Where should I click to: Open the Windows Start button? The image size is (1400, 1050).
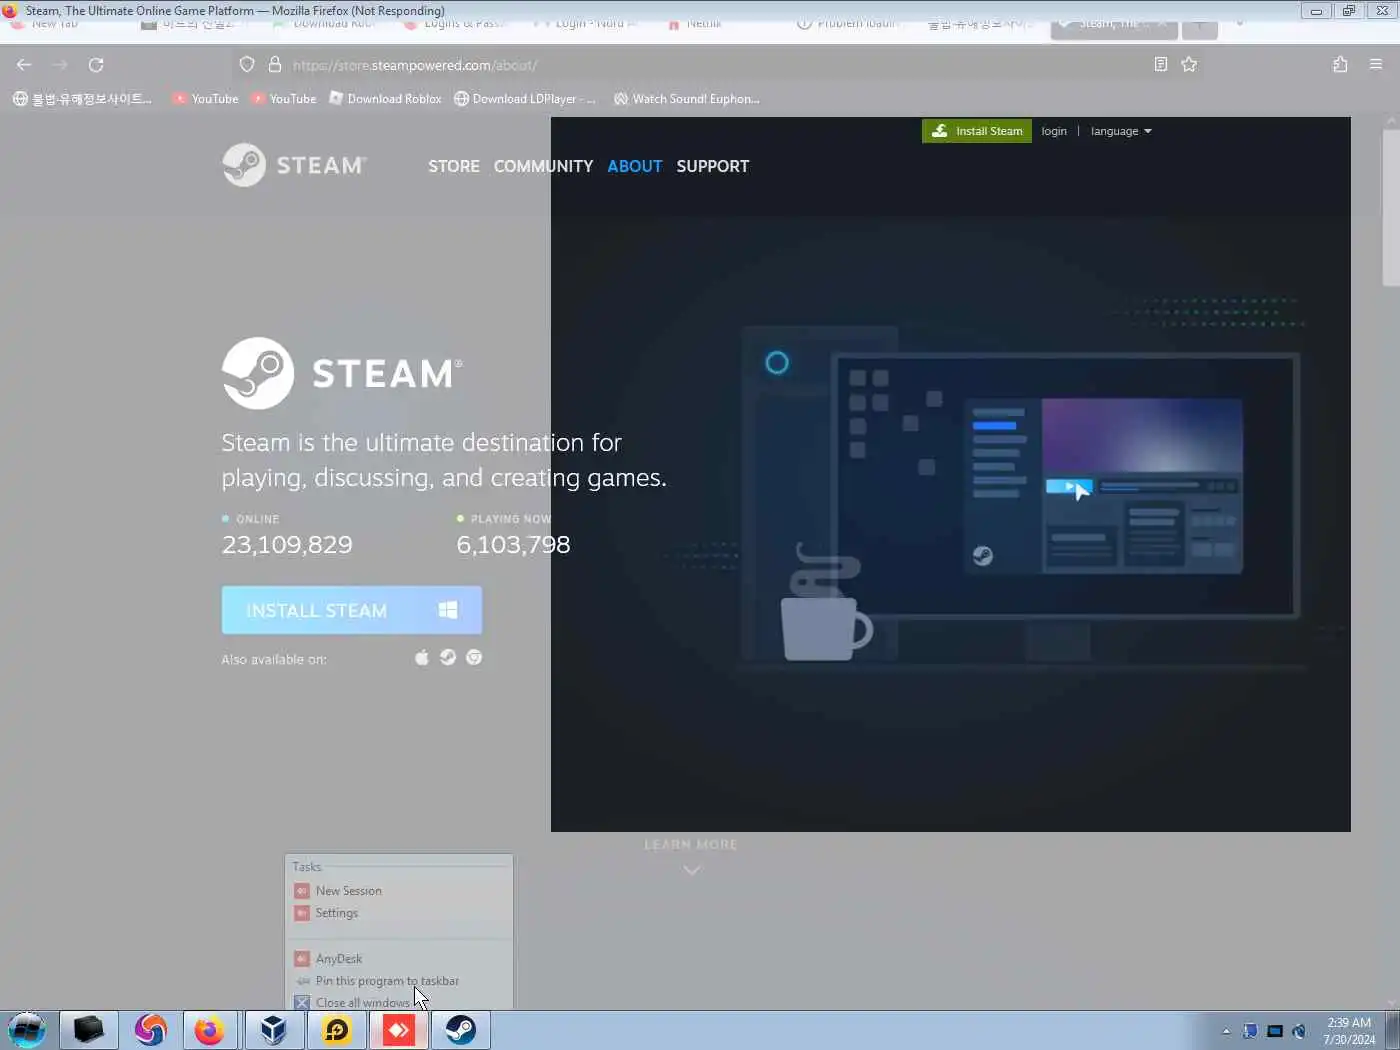27,1030
